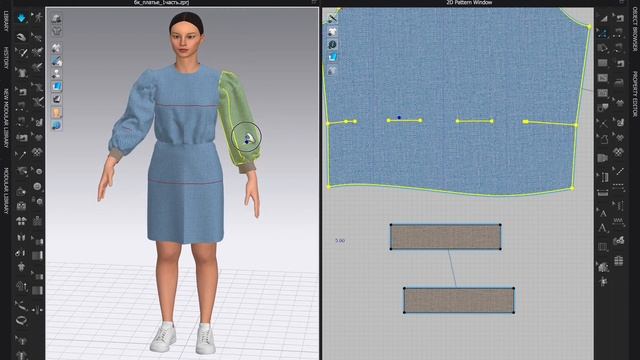Open the PROPERTY EDITOR side tab
This screenshot has width=640, height=360.
point(635,94)
